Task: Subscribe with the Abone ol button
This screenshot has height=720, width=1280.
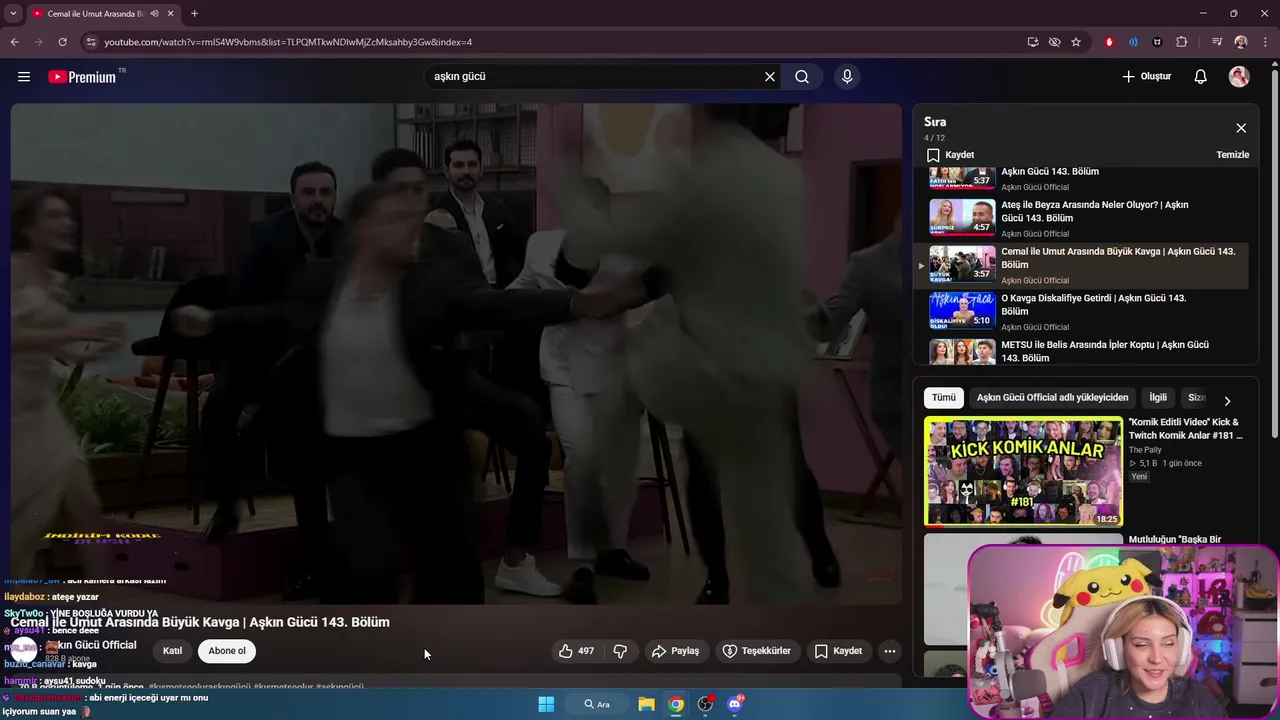Action: point(227,651)
